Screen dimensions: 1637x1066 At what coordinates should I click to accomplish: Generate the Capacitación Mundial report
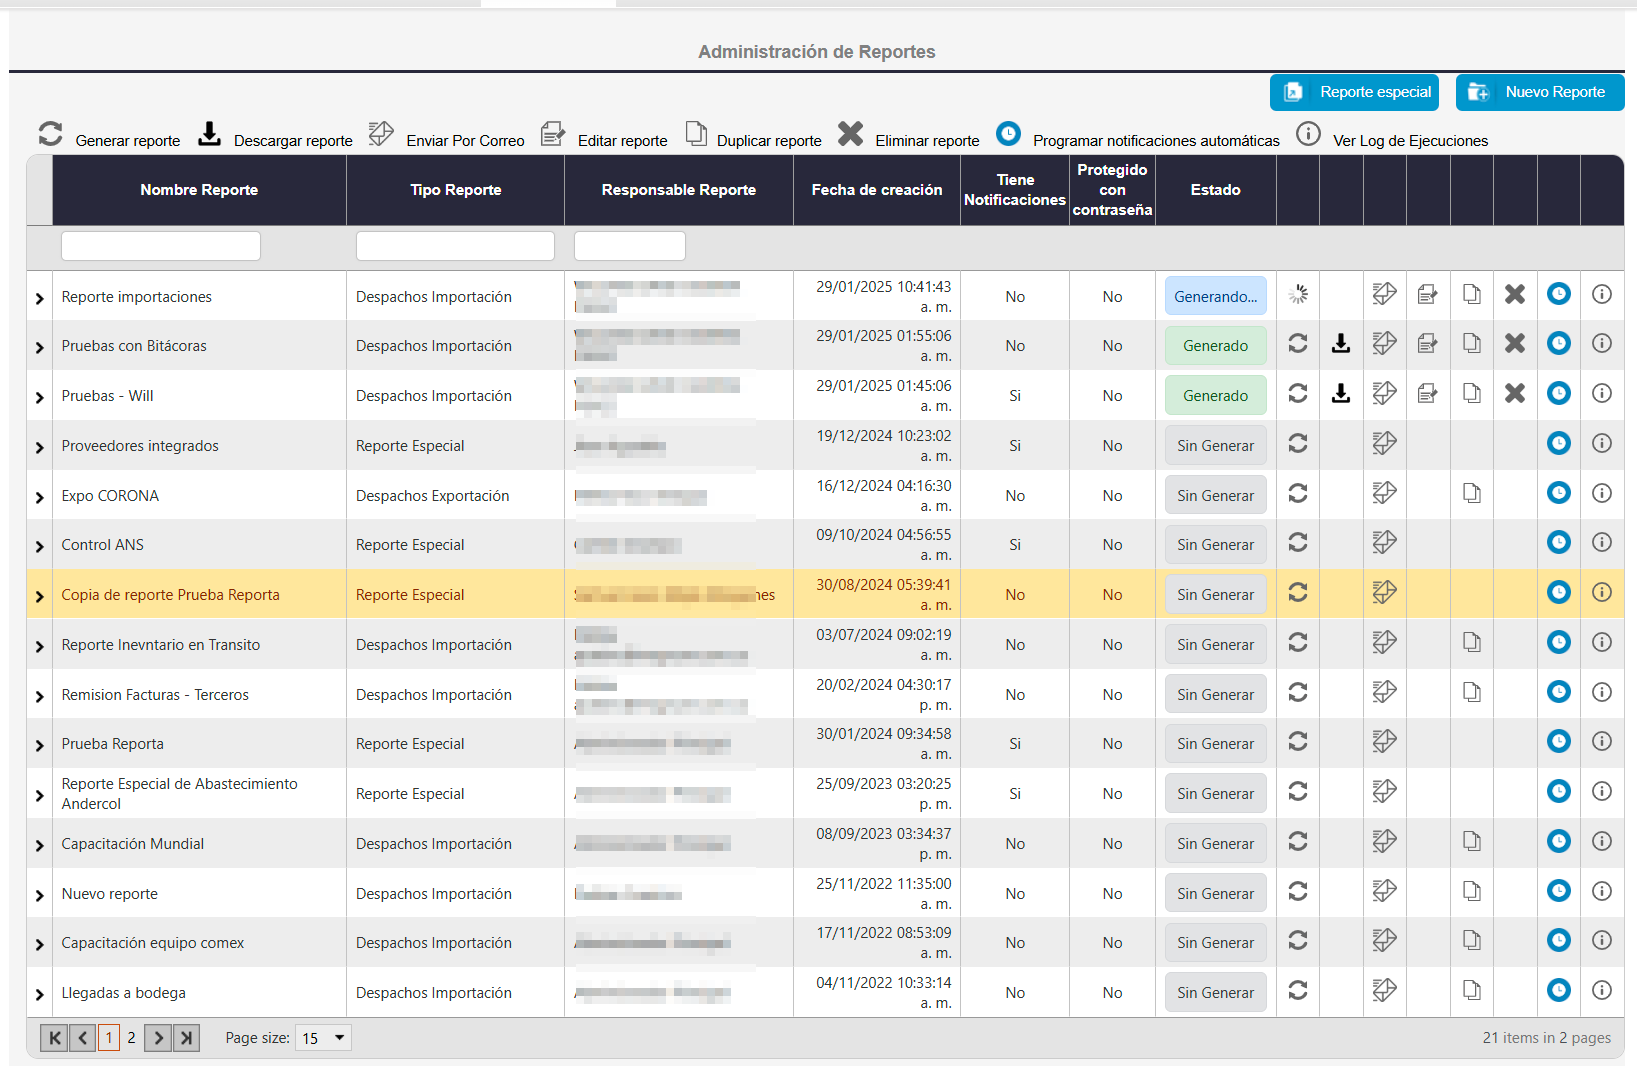pyautogui.click(x=1298, y=842)
